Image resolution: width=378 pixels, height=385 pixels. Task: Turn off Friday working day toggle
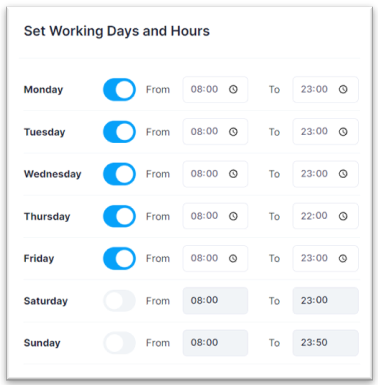[119, 258]
